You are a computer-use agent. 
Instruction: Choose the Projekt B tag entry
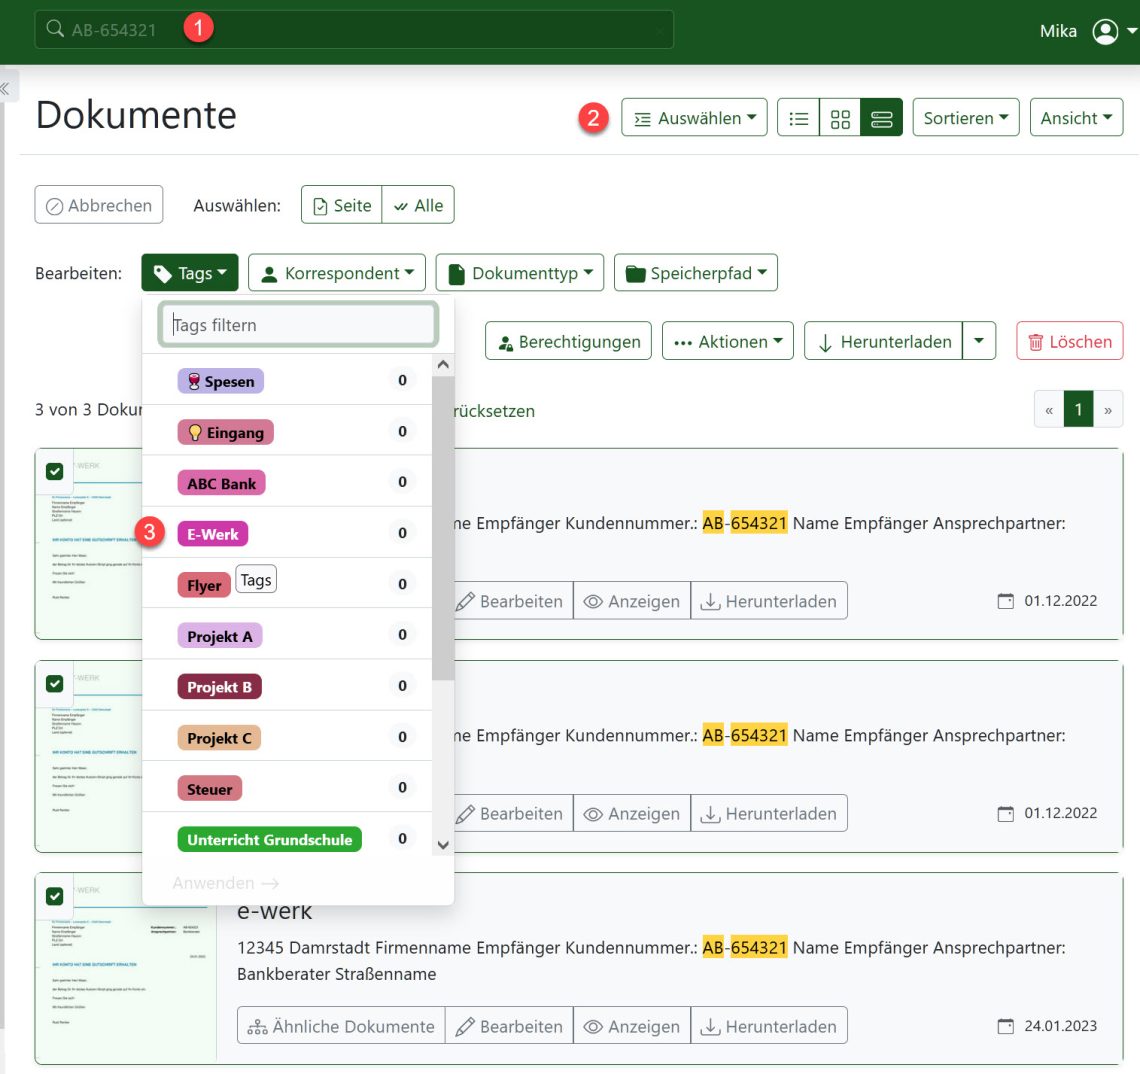tap(219, 686)
